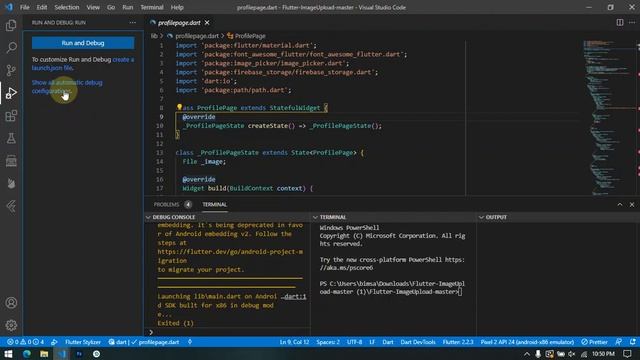Open the Manage settings gear
Viewport: 640px width, 360px height.
point(11,325)
